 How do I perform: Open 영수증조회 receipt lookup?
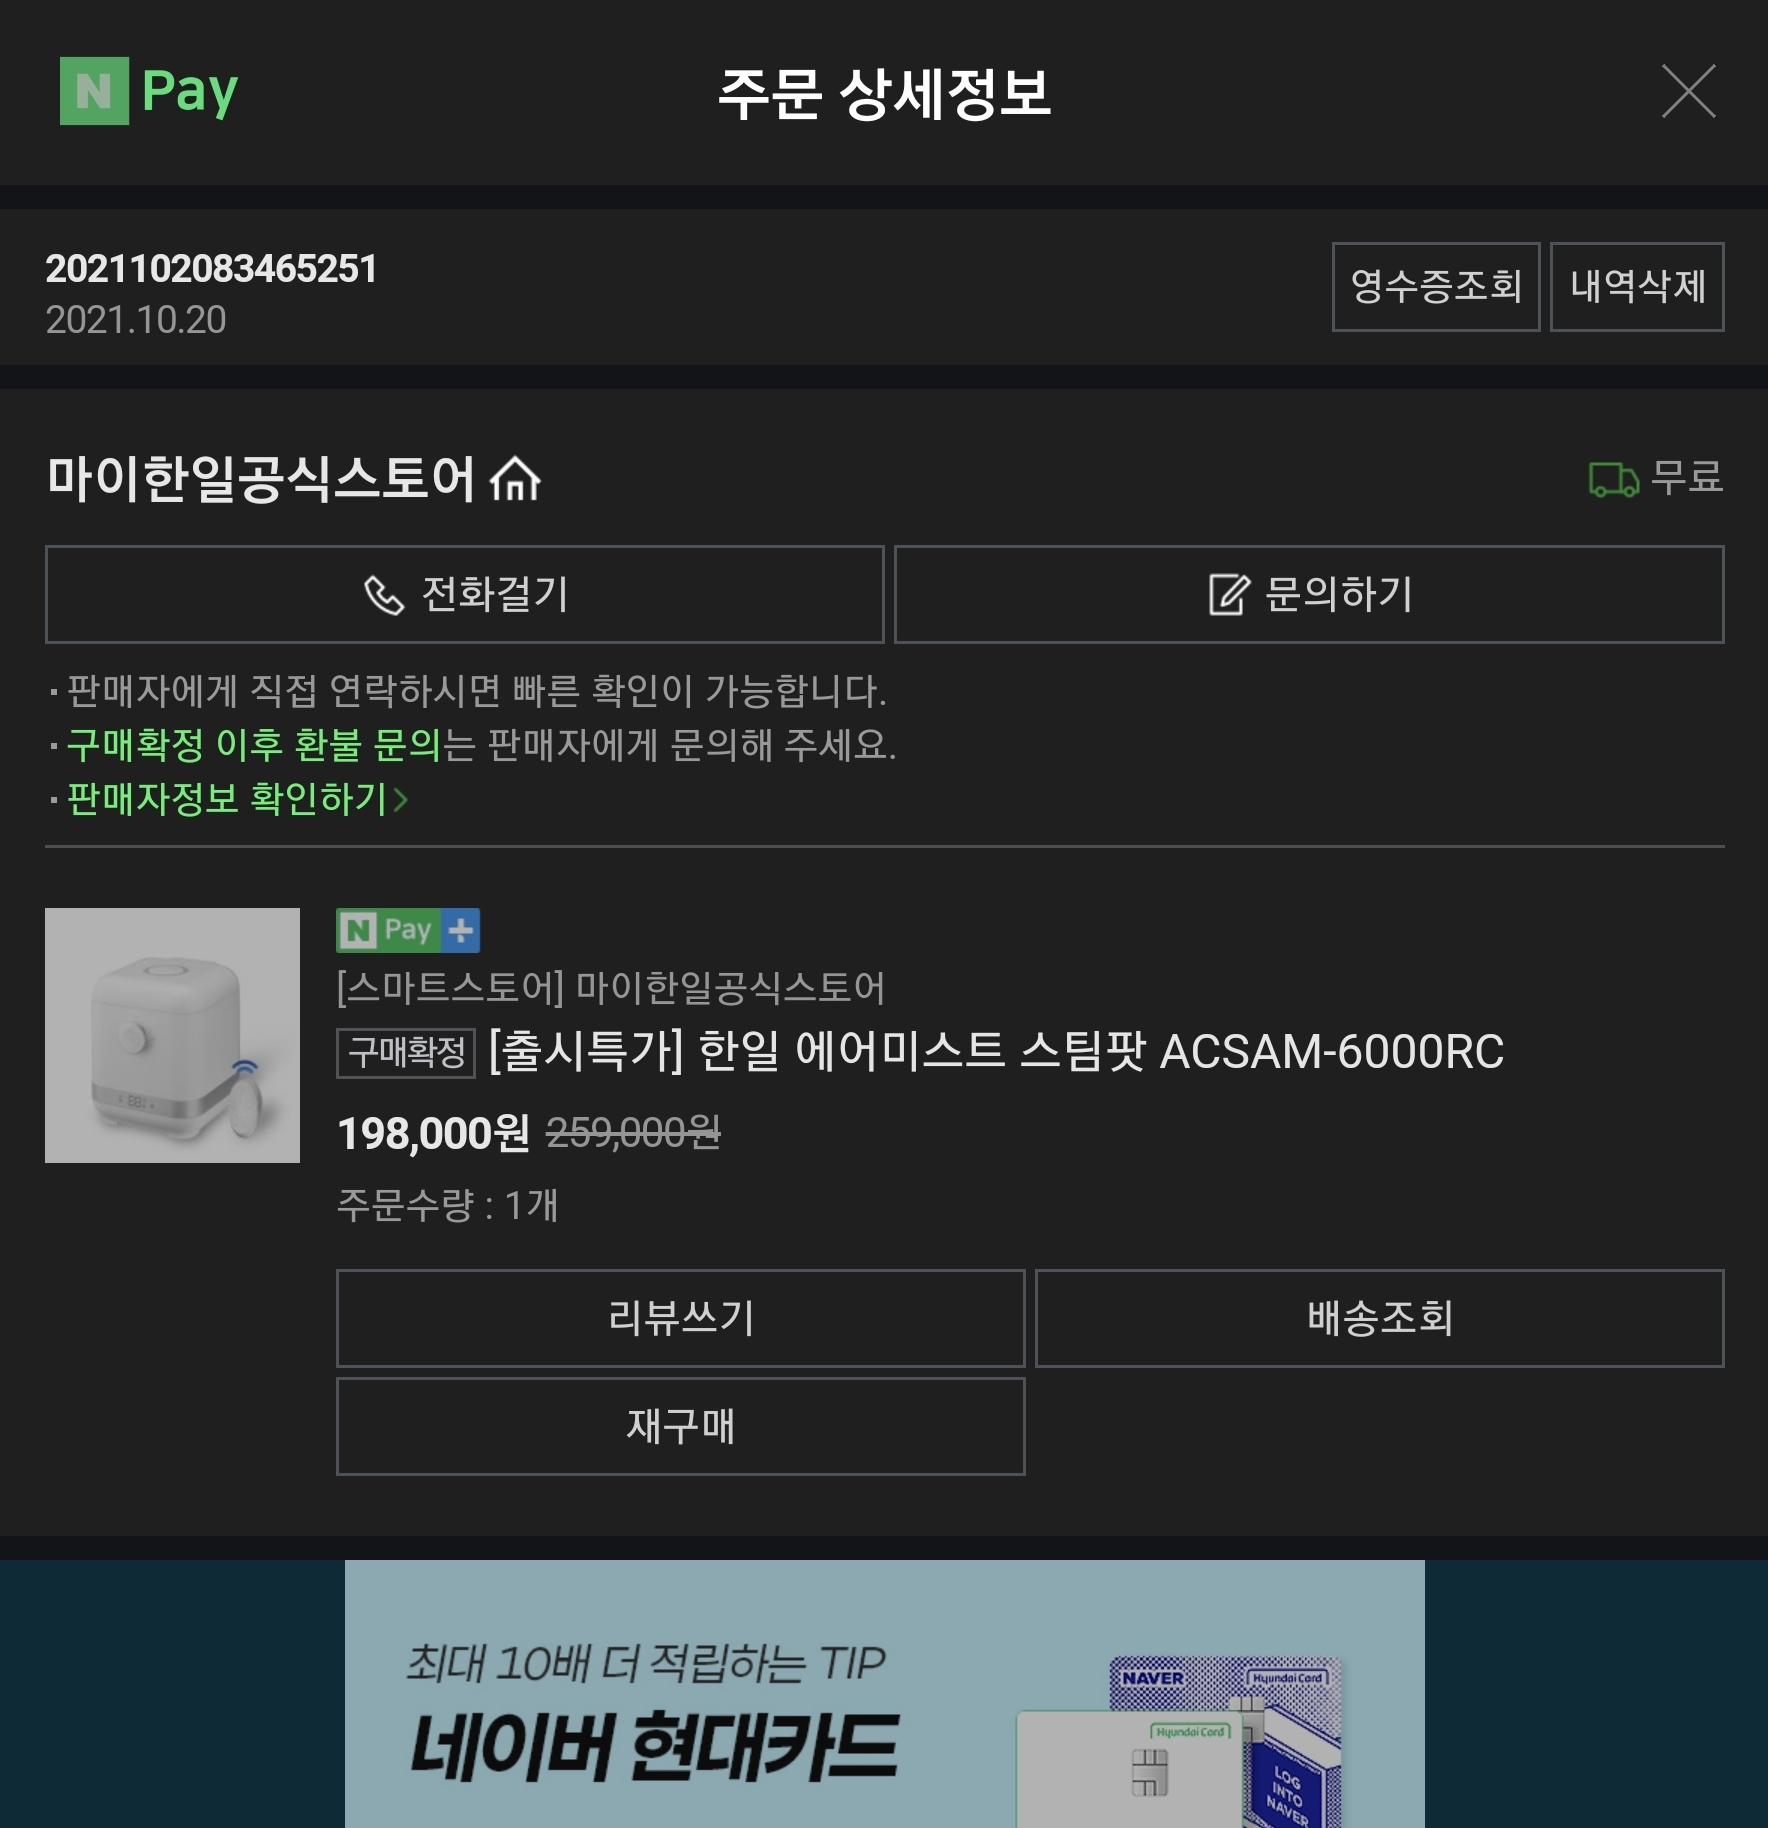pos(1435,287)
